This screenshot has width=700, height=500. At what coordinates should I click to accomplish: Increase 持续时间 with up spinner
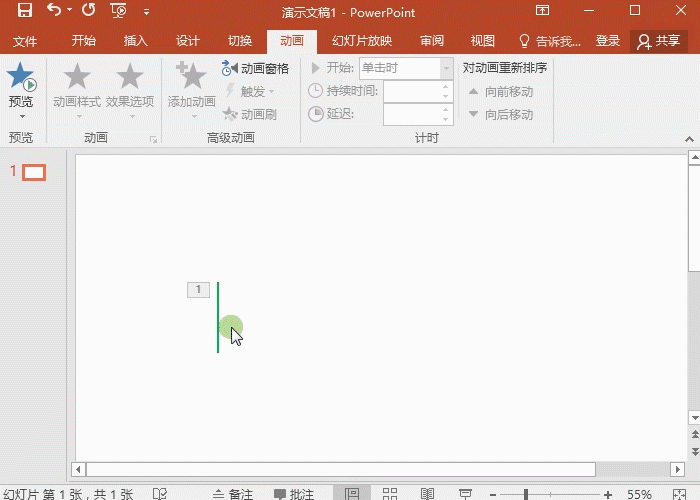(446, 86)
